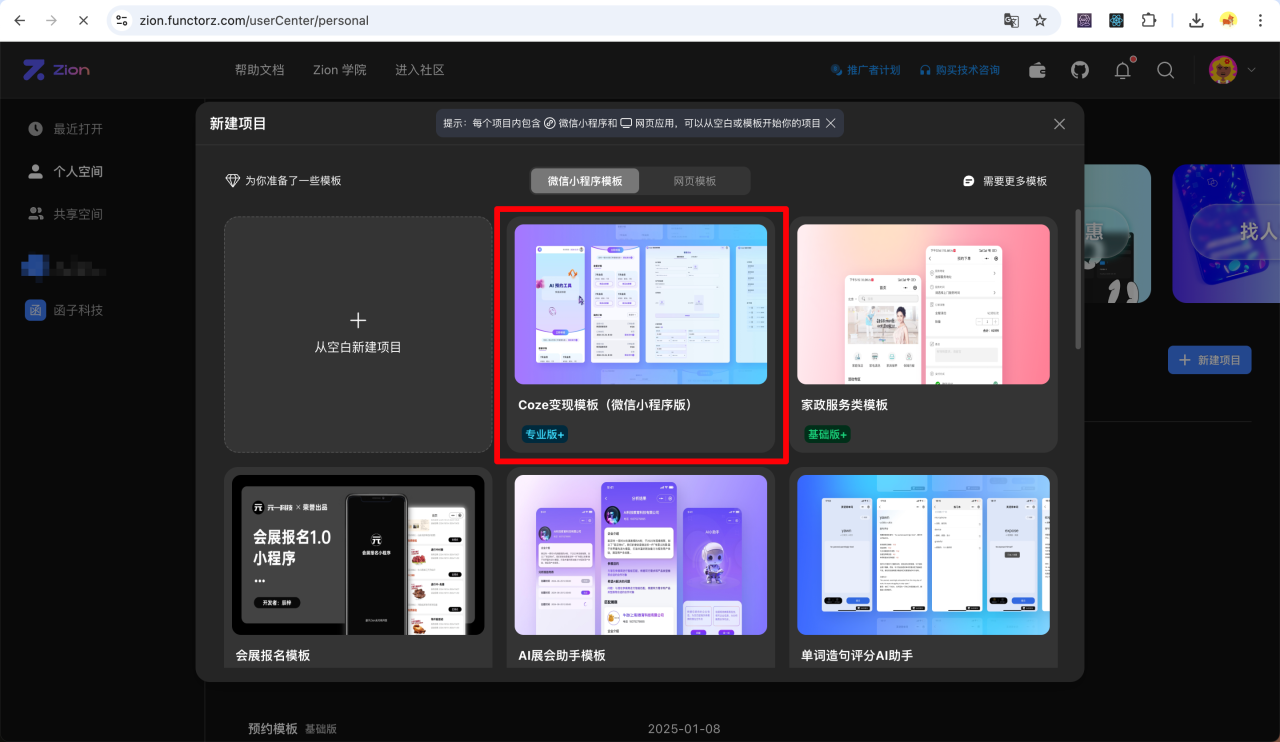Viewport: 1280px width, 742px height.
Task: Open Zion 学院 in top navigation
Action: coord(340,70)
